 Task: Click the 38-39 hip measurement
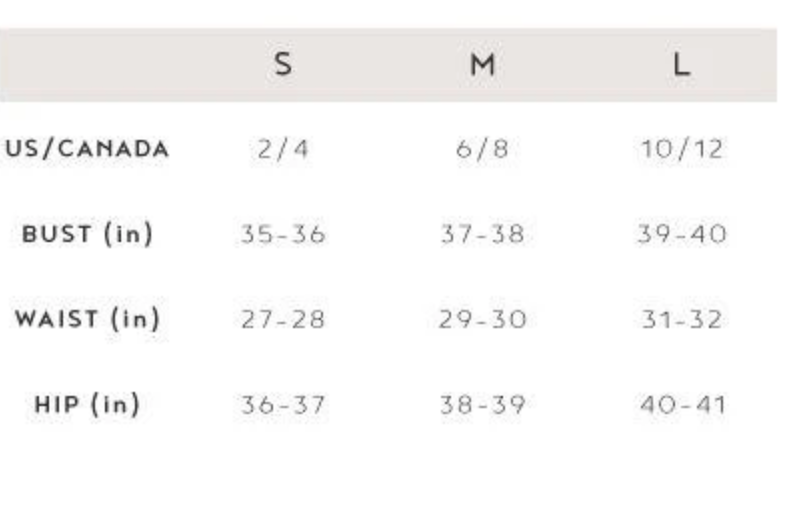[x=482, y=405]
